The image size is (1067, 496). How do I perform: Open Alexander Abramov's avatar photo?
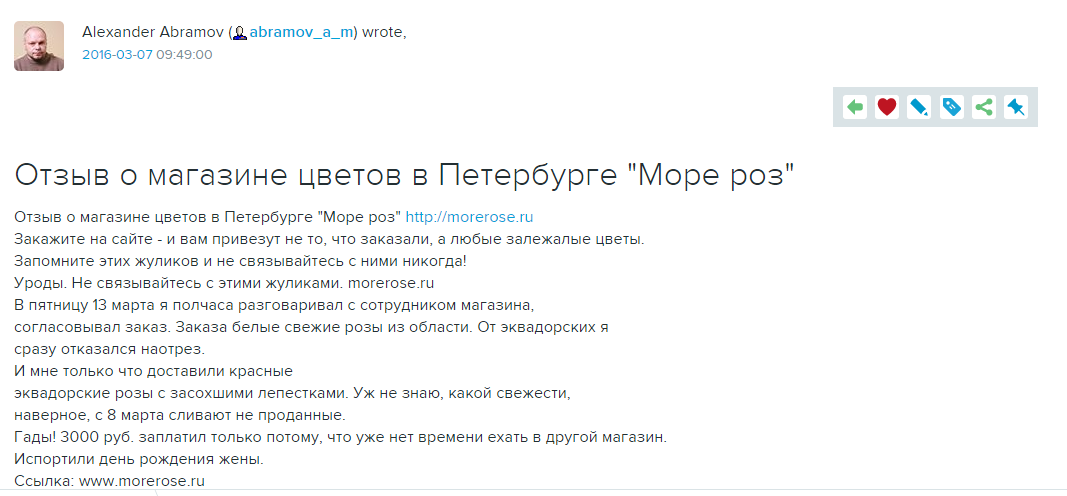[39, 46]
